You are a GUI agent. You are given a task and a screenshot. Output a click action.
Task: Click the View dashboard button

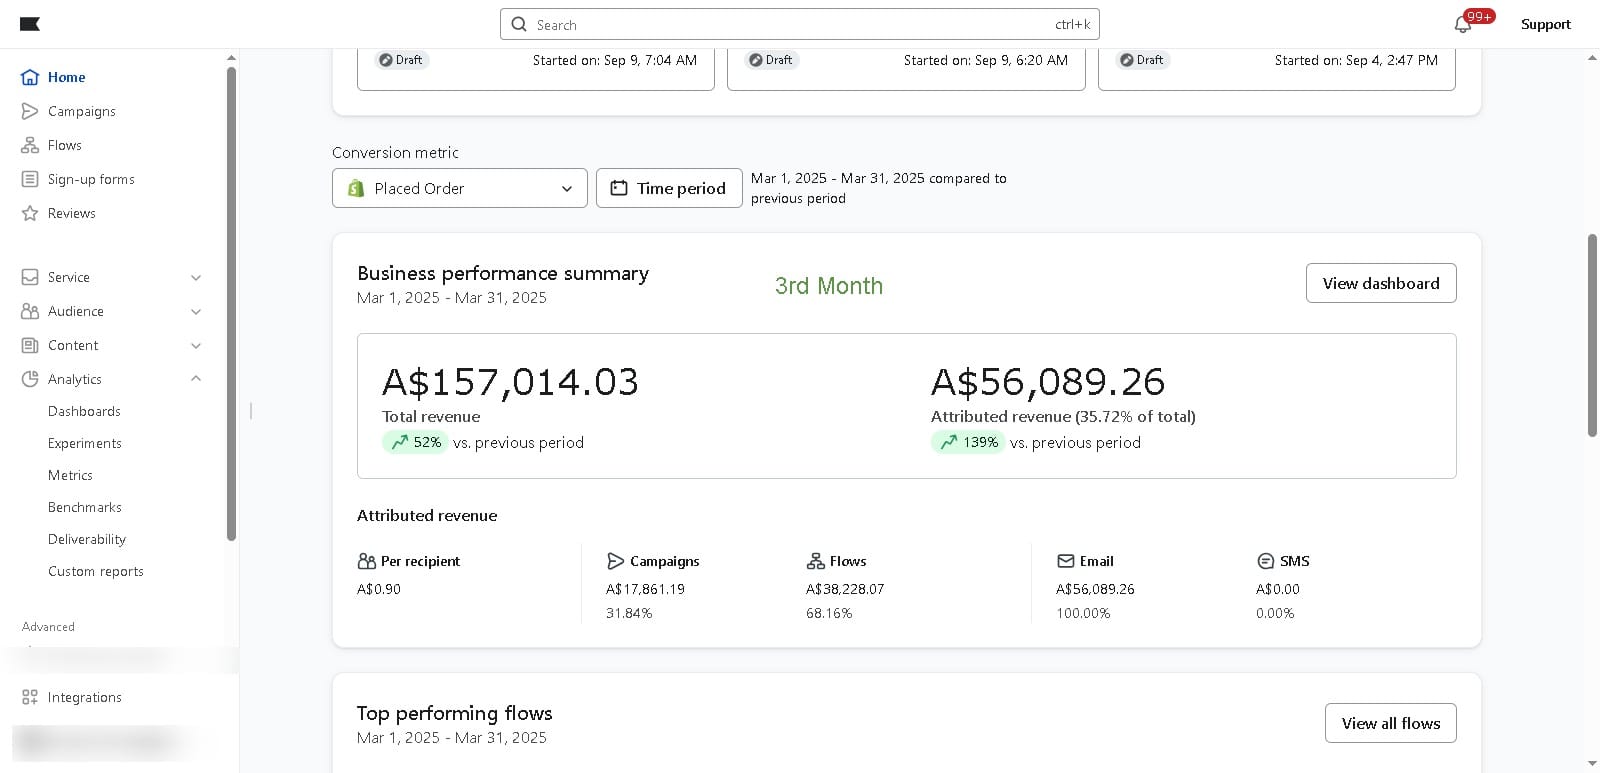point(1380,283)
